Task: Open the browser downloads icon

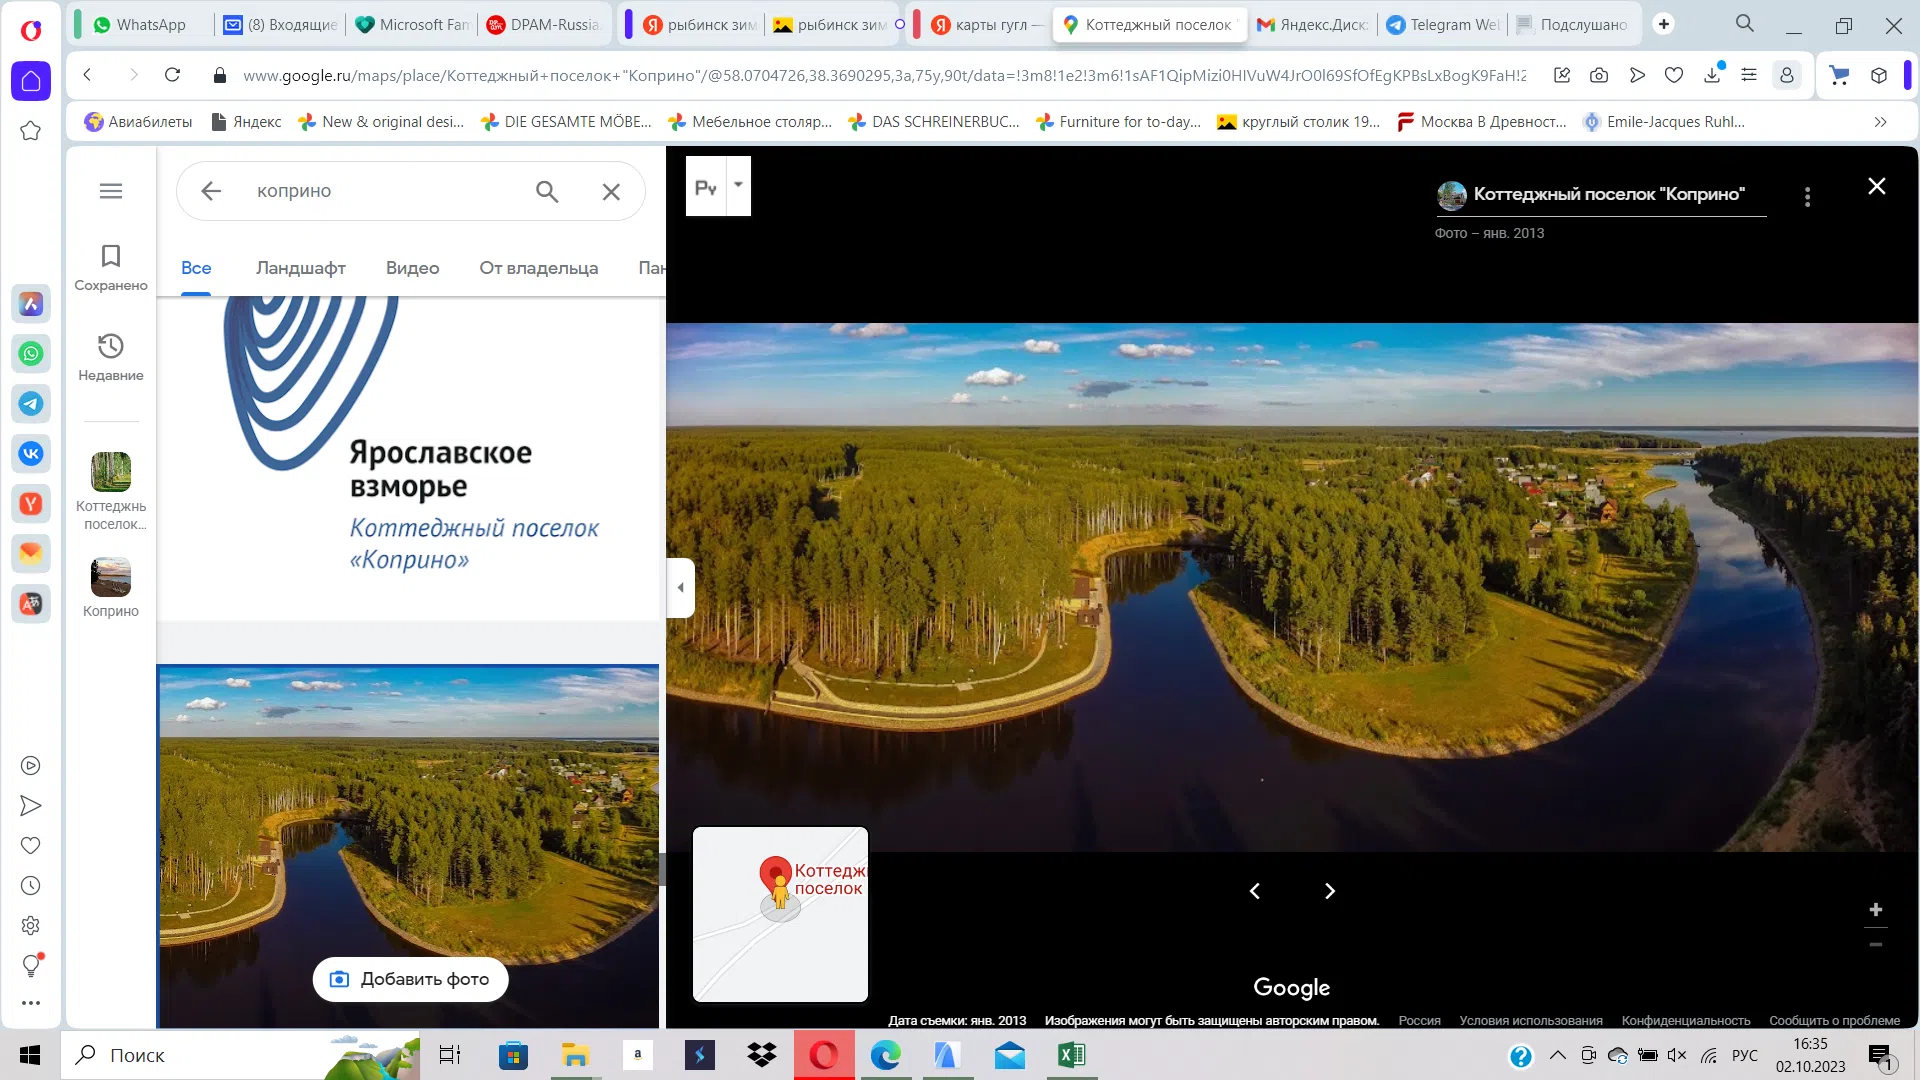Action: click(1712, 75)
